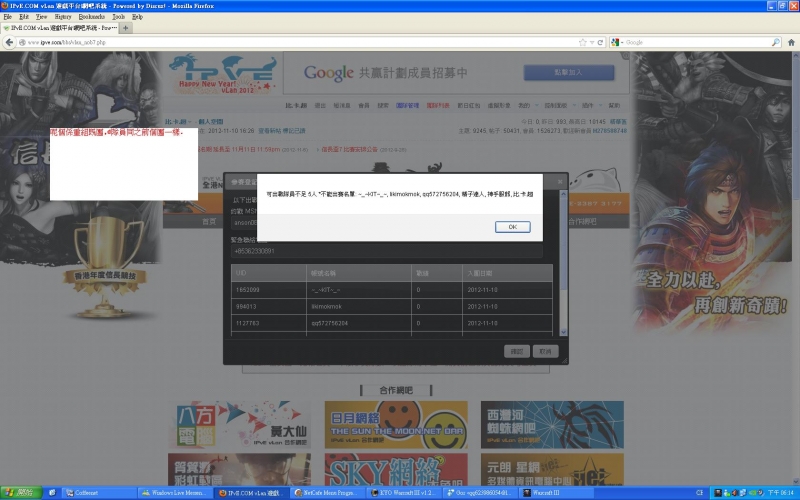Focus the Google search box
The width and height of the screenshot is (800, 500).
(x=697, y=42)
